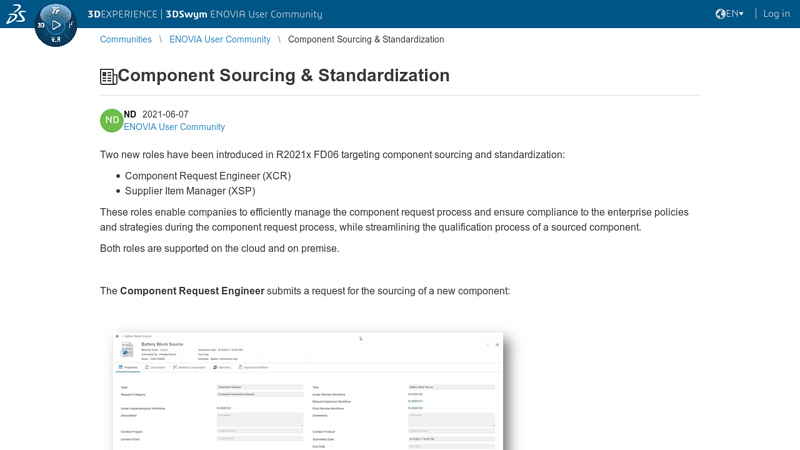Go to Communities breadcrumb
This screenshot has height=450, width=800.
coord(126,39)
